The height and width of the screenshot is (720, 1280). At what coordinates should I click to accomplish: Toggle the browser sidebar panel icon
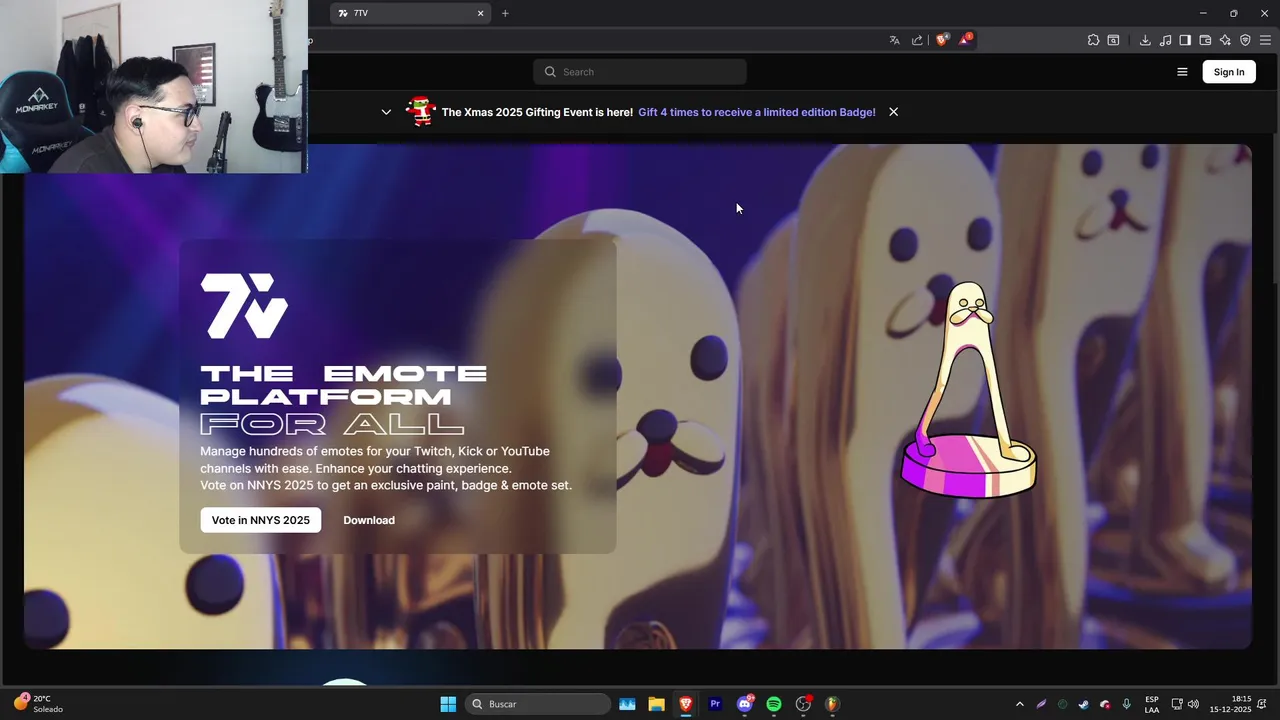click(x=1185, y=40)
